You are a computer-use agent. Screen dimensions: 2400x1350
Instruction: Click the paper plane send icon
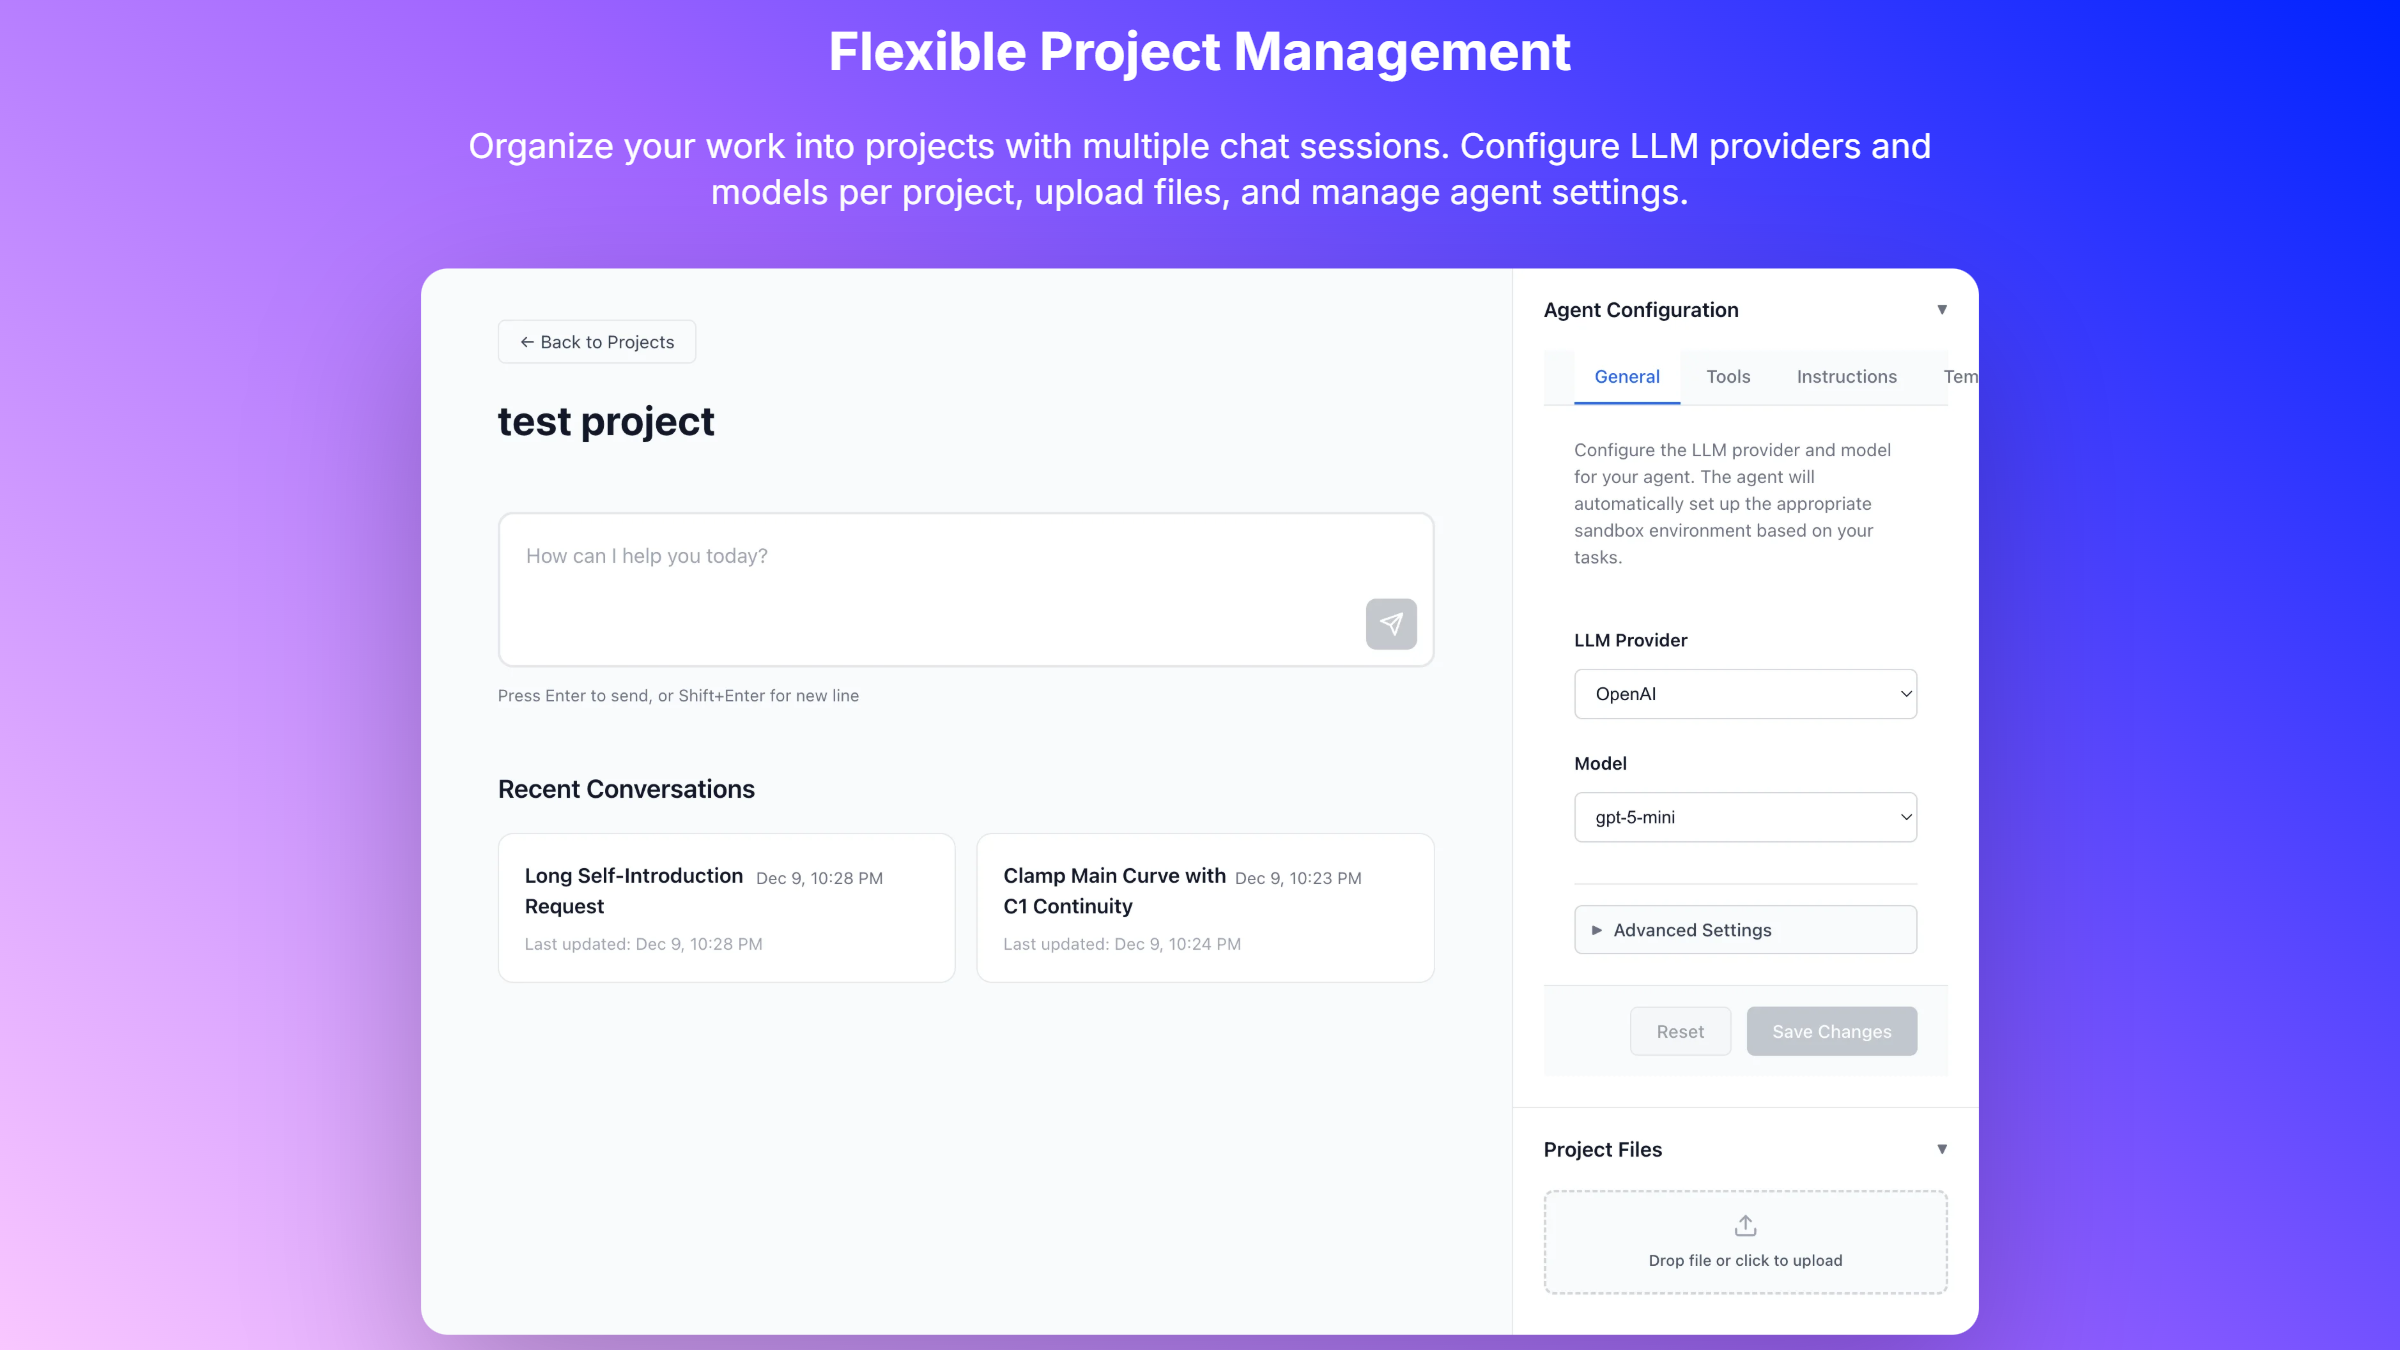click(1391, 624)
